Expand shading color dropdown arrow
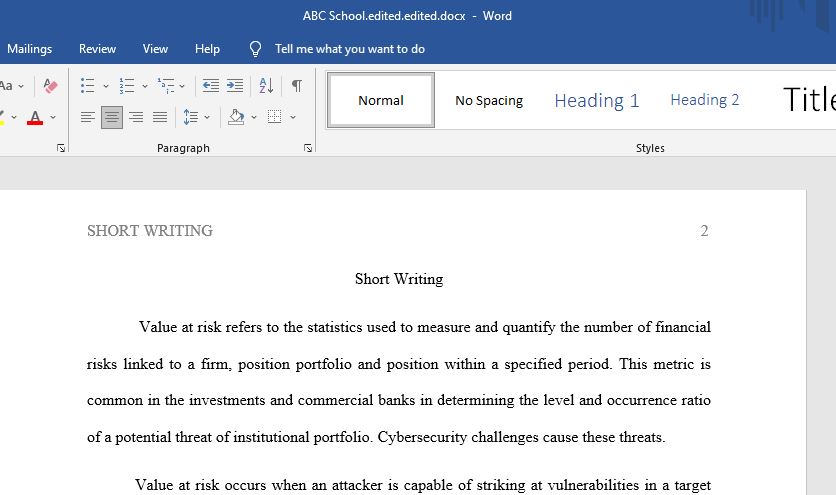The height and width of the screenshot is (495, 836). tap(254, 117)
